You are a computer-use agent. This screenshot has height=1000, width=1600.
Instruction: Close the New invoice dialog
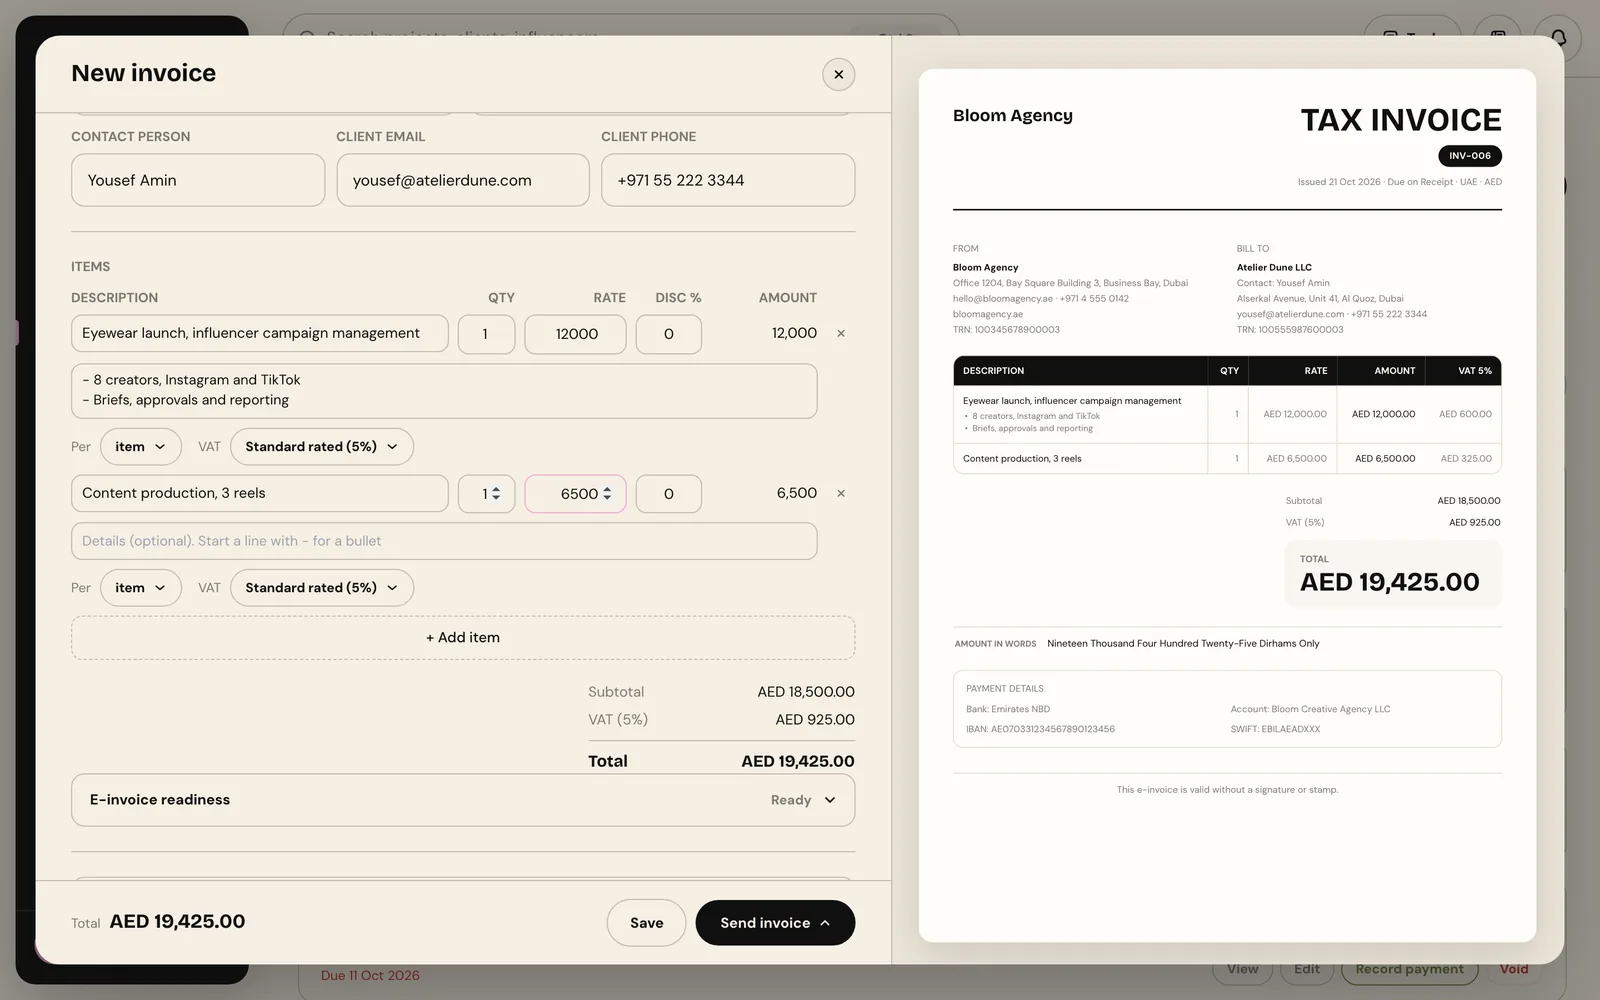pyautogui.click(x=838, y=74)
